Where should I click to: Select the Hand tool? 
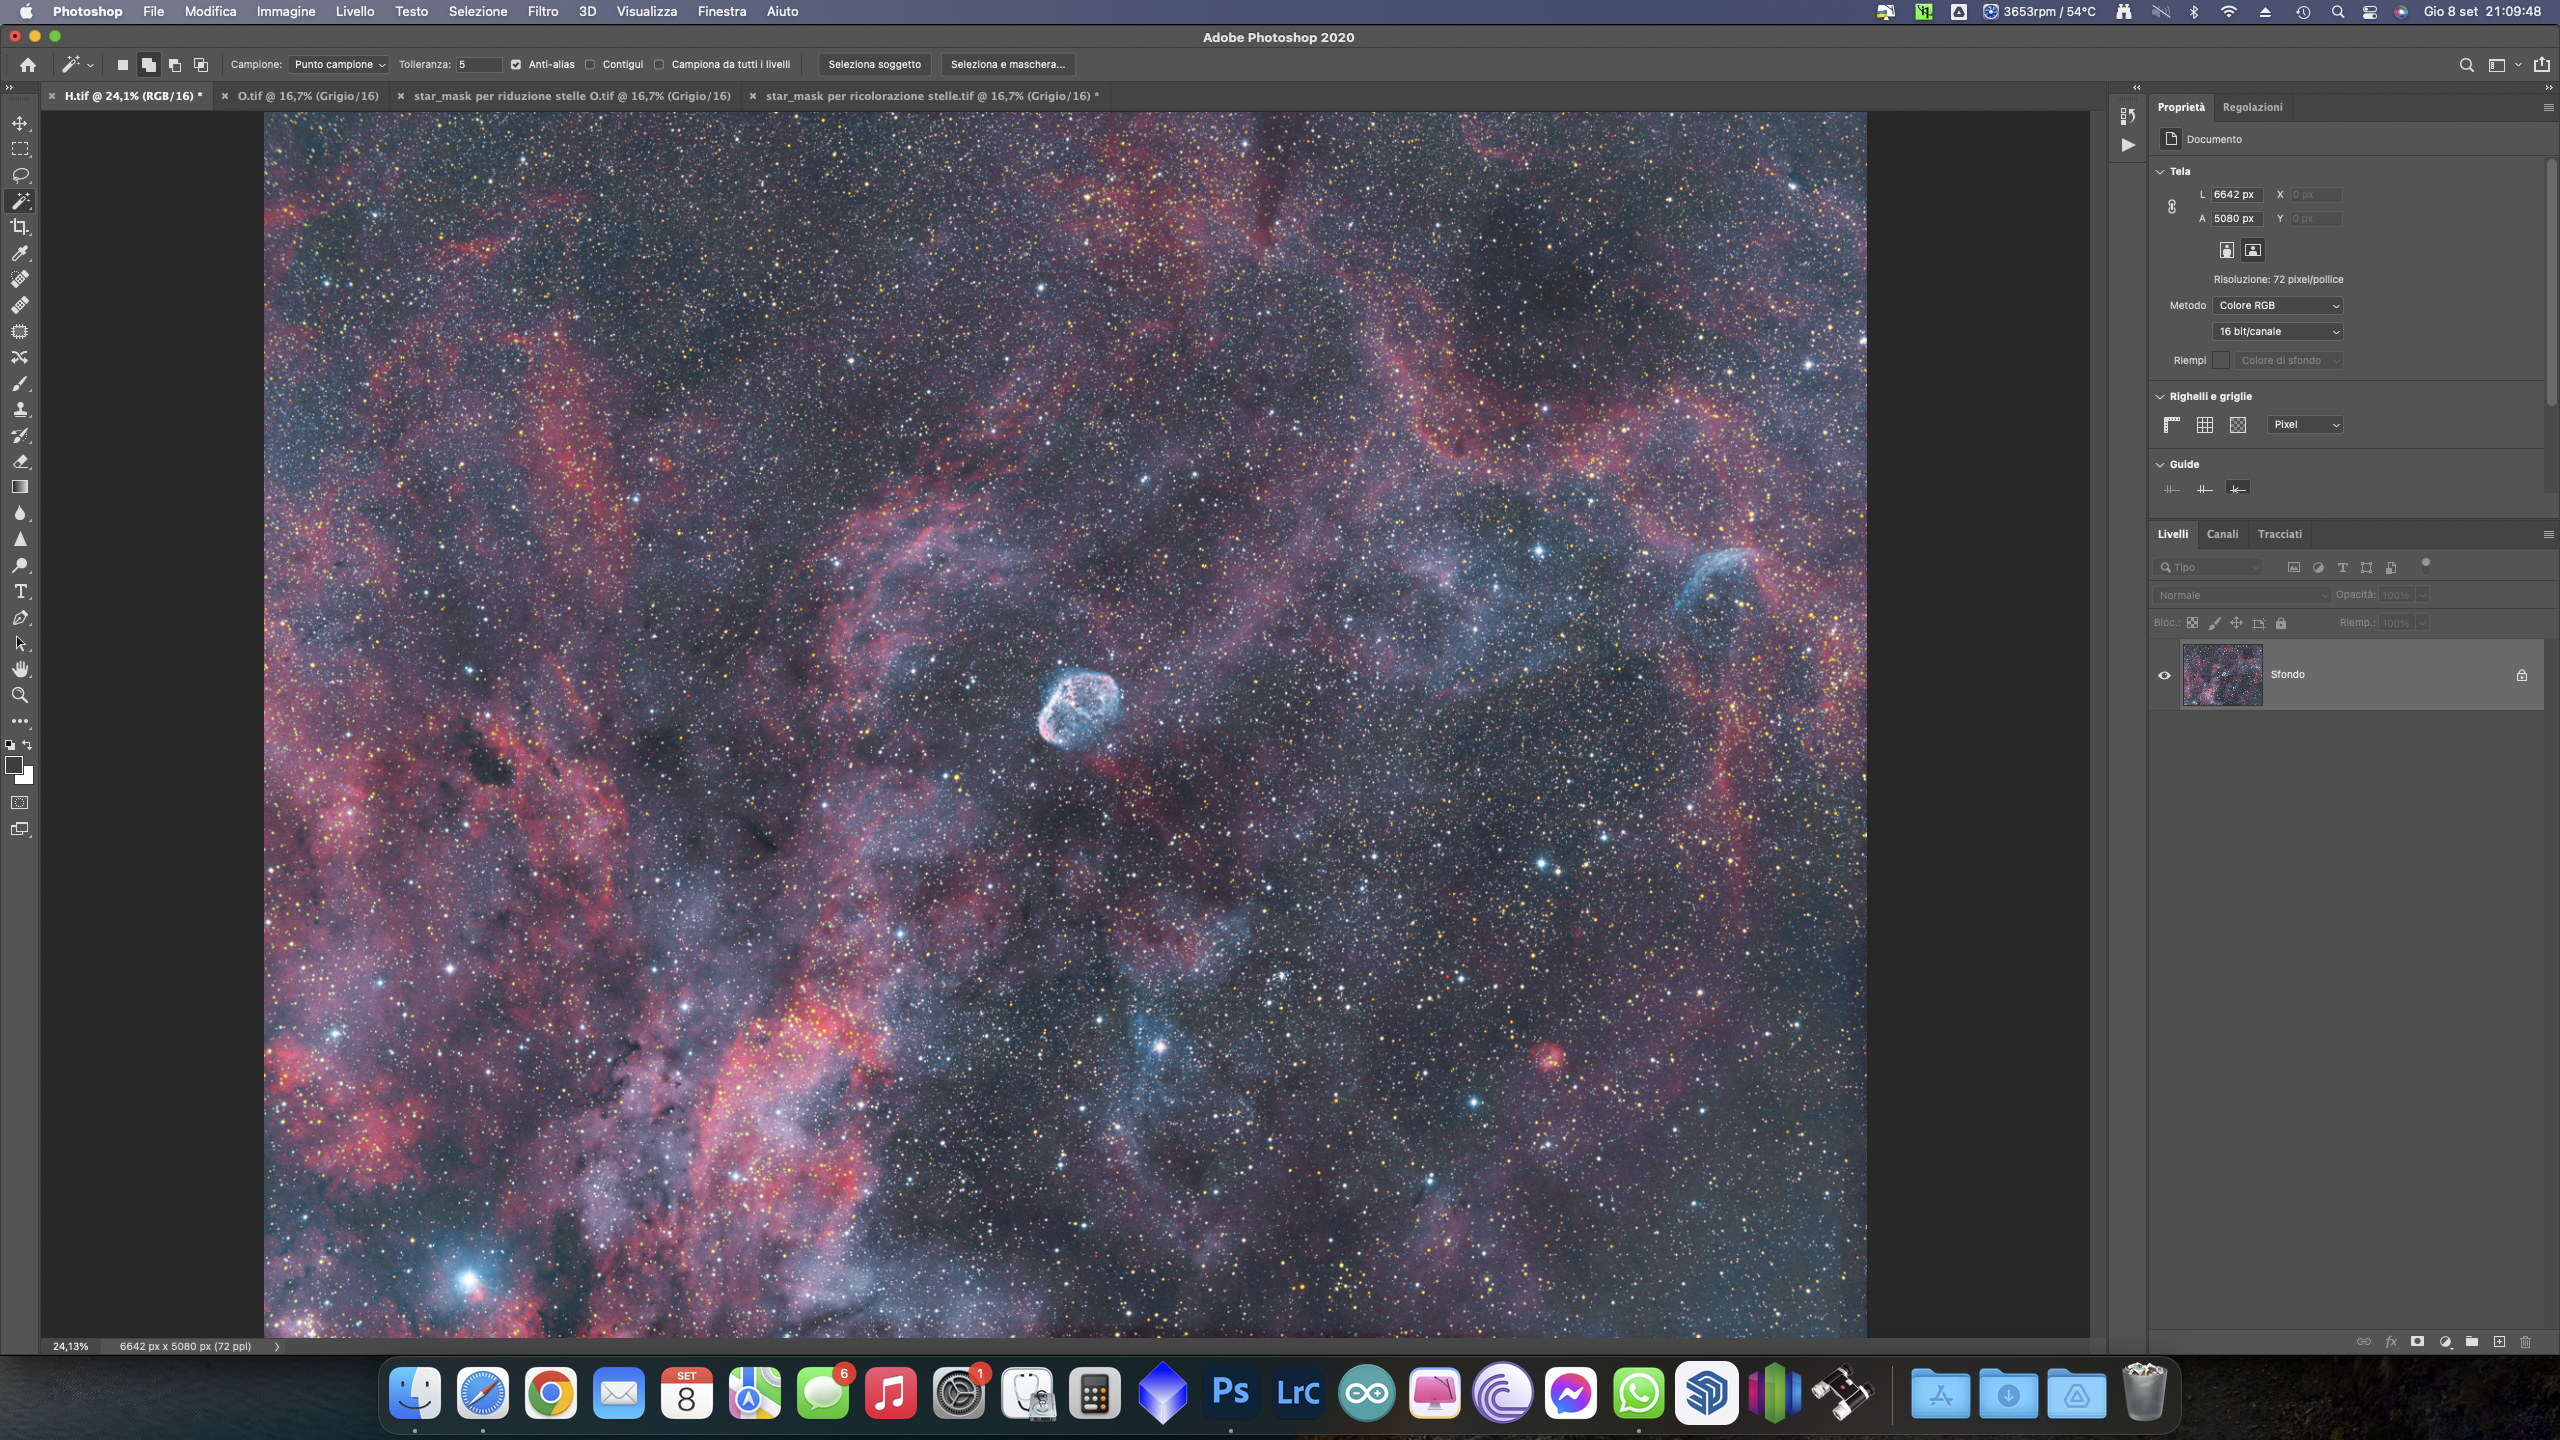coord(20,669)
